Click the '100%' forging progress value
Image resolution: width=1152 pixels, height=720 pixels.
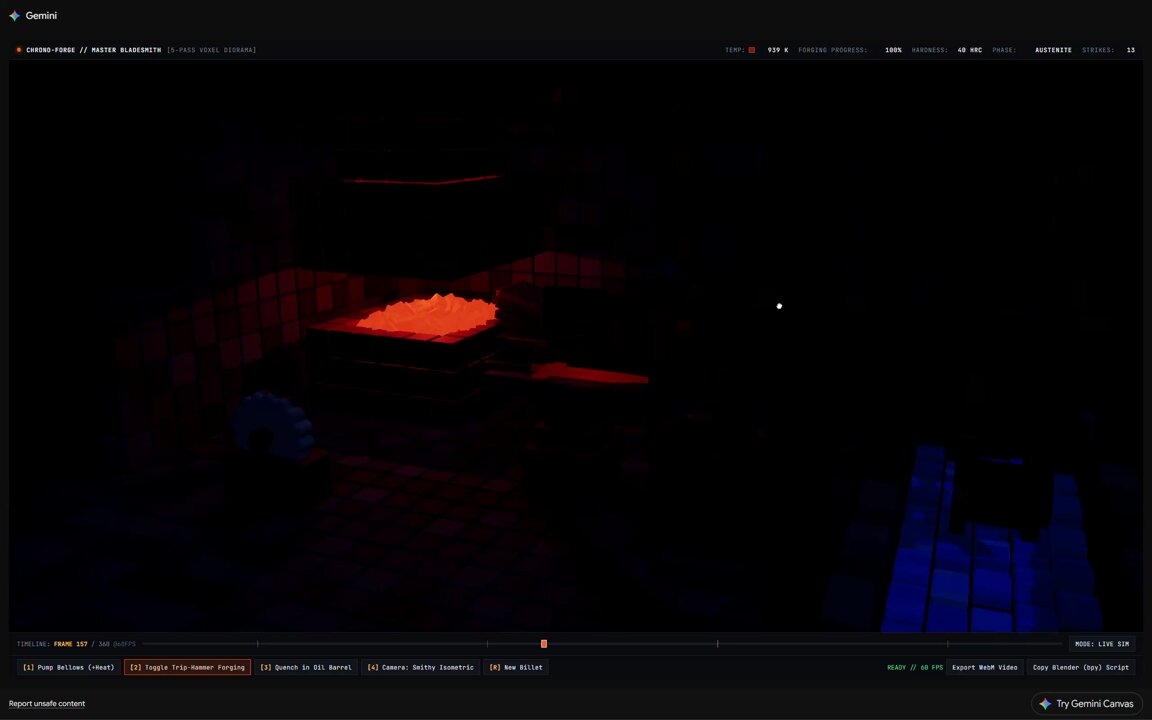[893, 50]
